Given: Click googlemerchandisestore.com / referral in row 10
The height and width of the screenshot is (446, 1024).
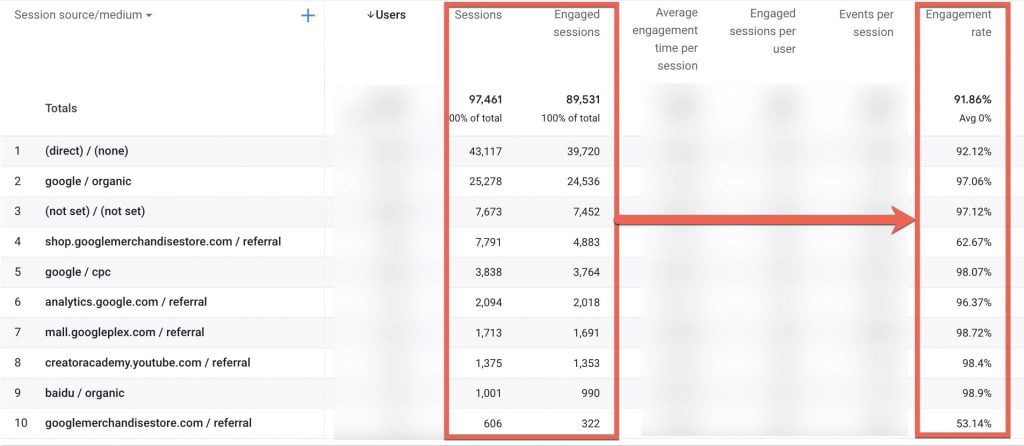Looking at the screenshot, I should 148,423.
